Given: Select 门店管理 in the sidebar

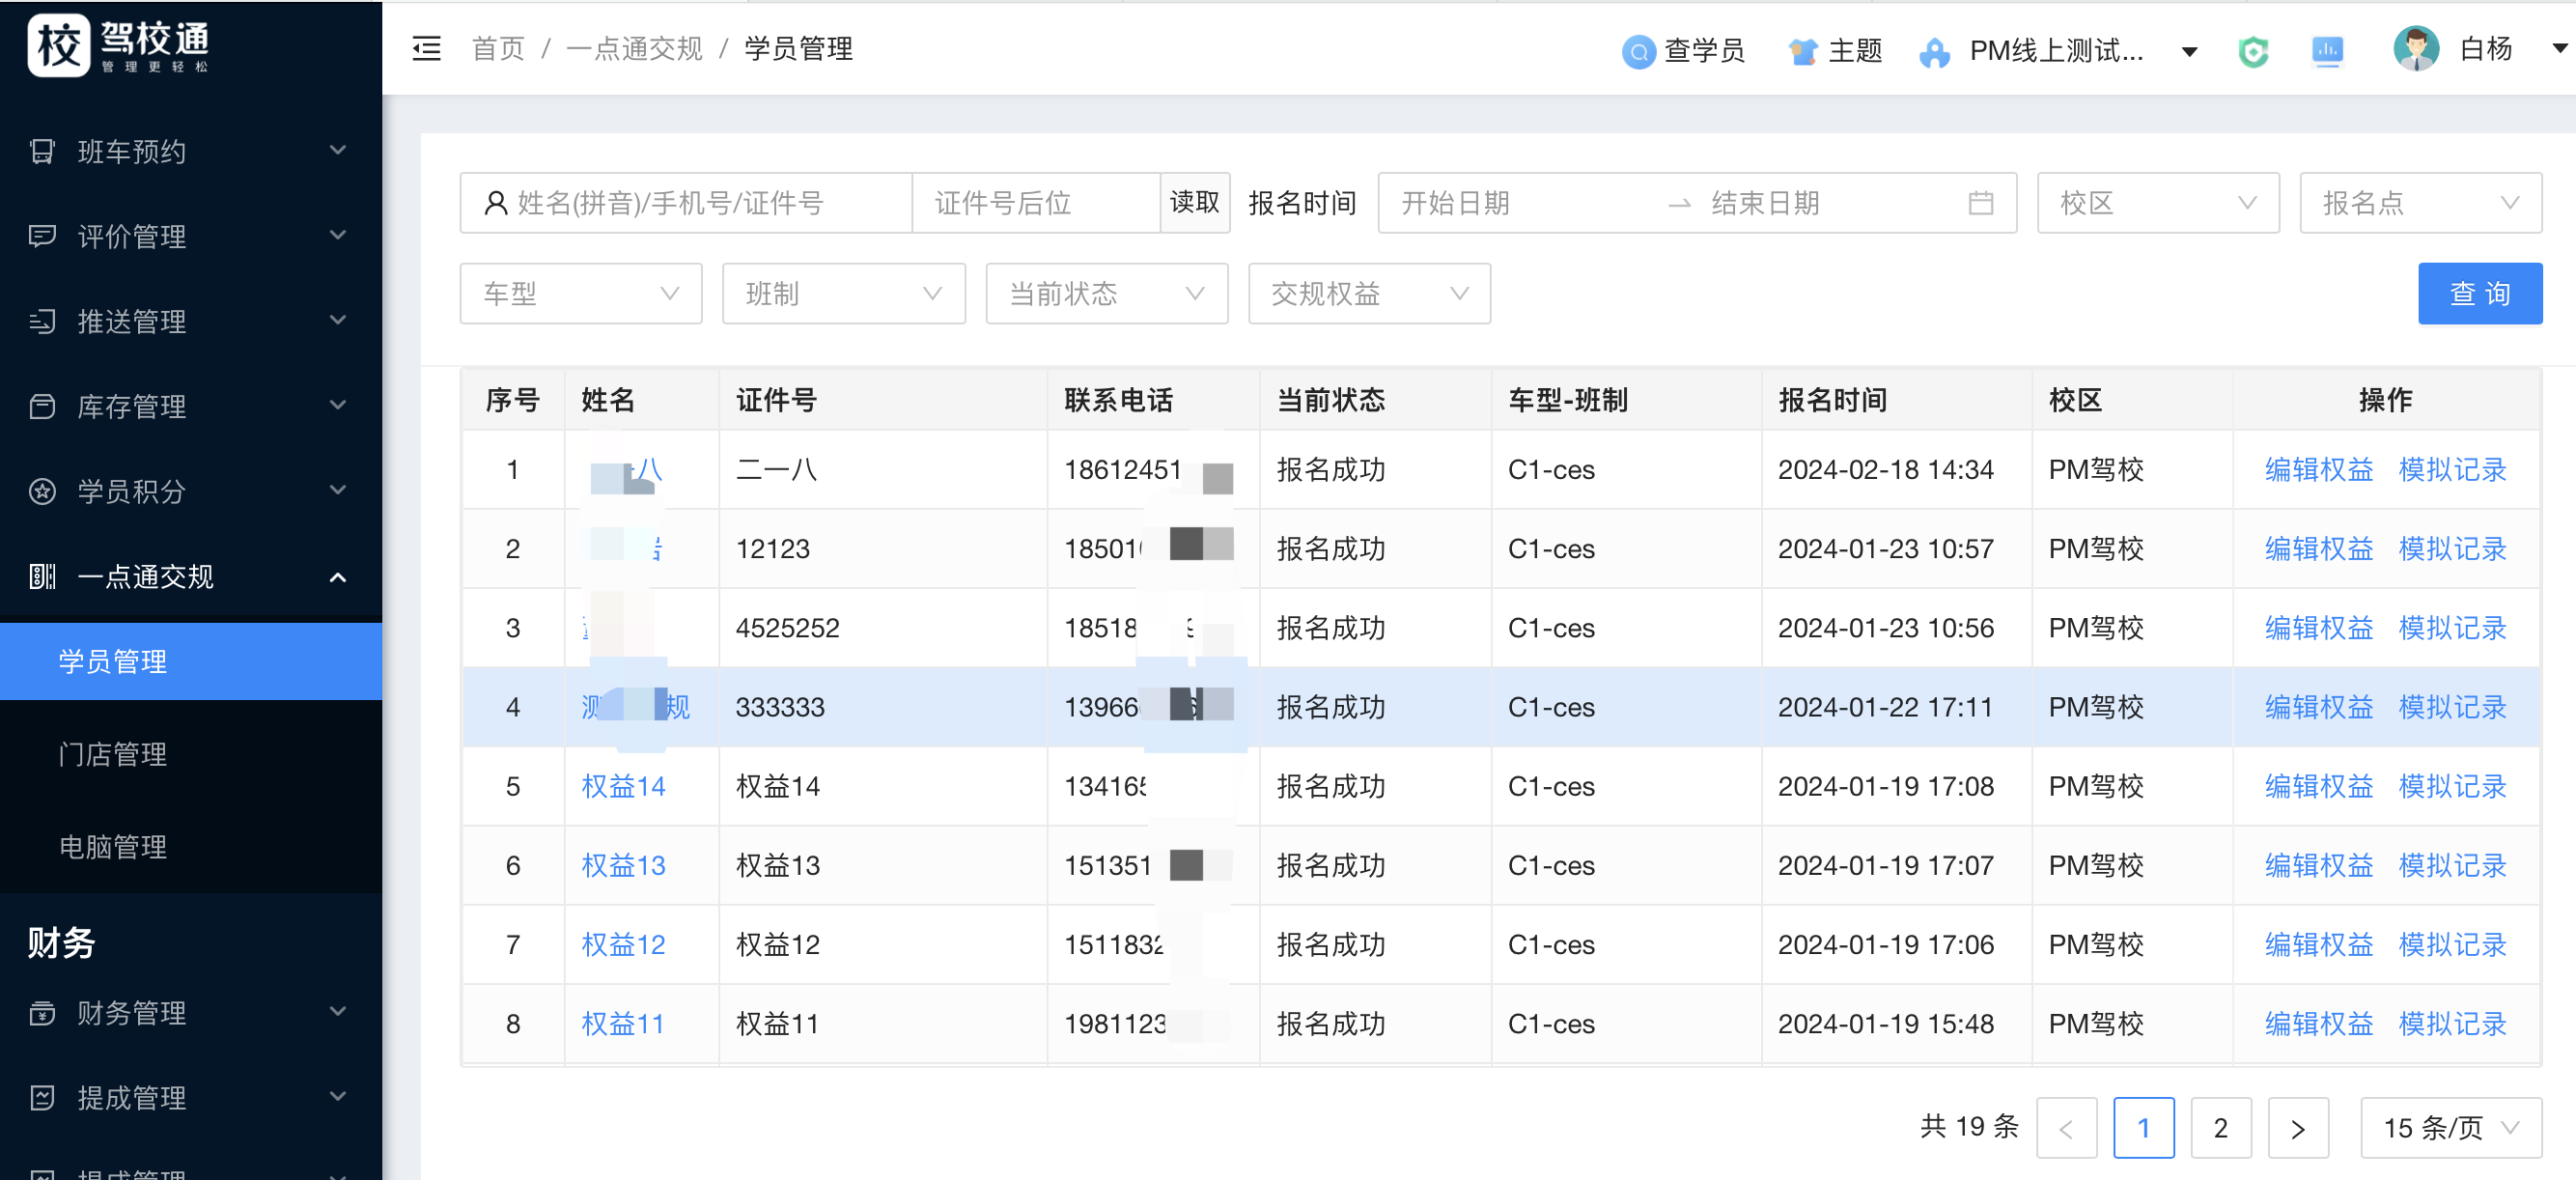Looking at the screenshot, I should click(113, 753).
